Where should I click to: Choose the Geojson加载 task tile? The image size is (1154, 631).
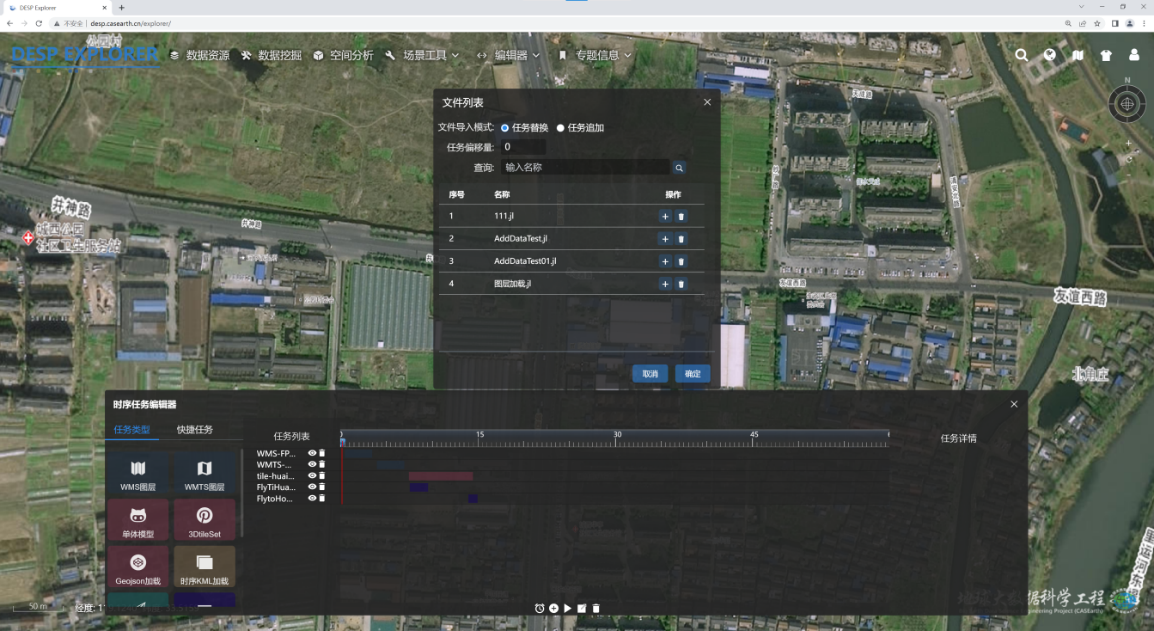pos(138,567)
